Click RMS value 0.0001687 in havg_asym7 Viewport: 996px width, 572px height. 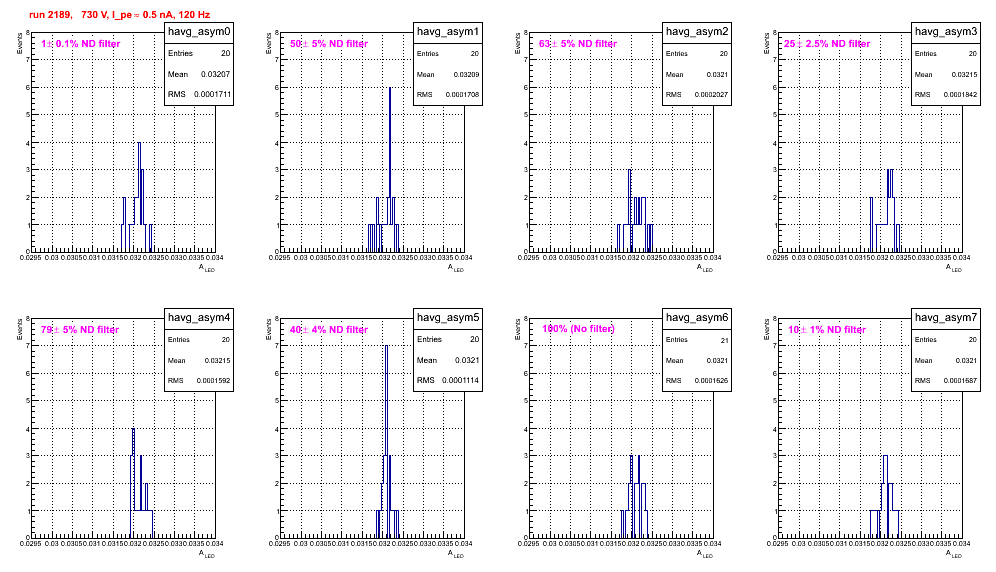click(x=960, y=381)
